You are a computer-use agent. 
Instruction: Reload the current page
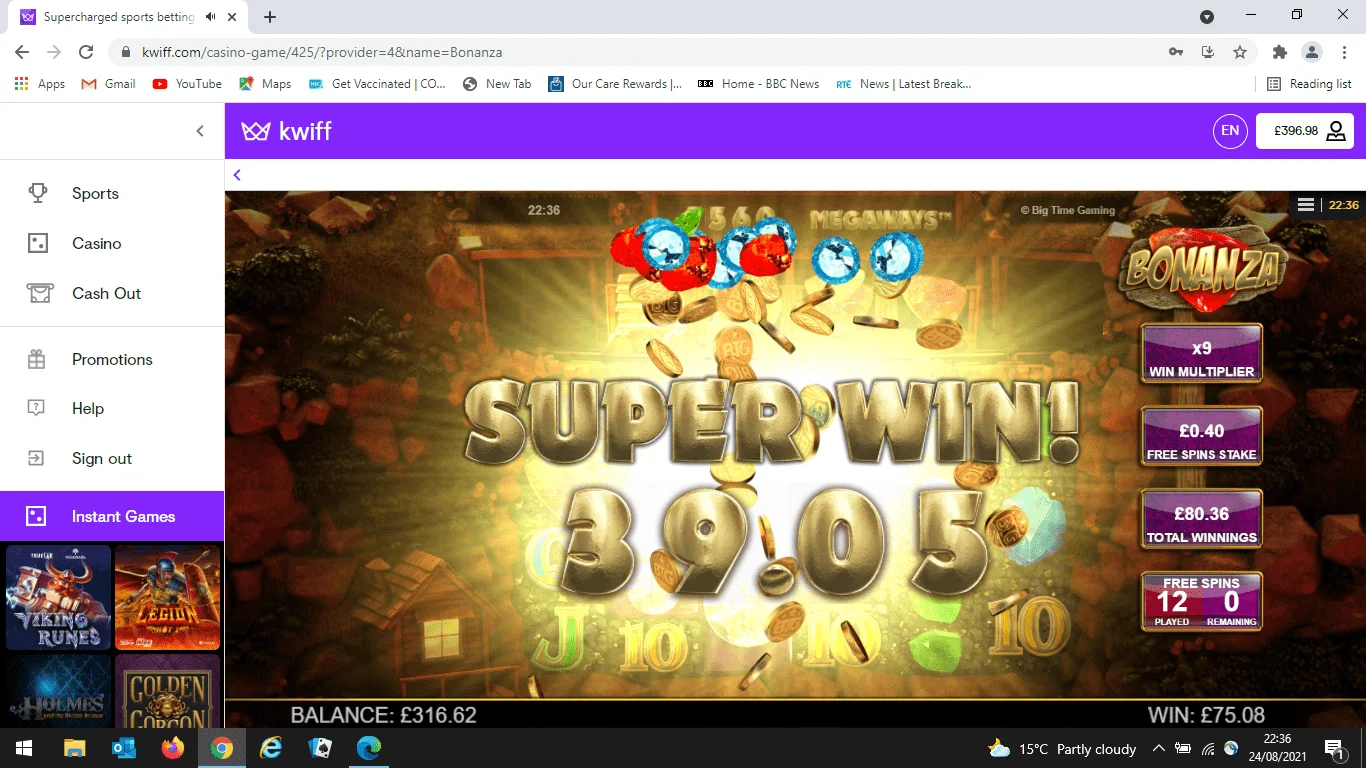point(86,52)
